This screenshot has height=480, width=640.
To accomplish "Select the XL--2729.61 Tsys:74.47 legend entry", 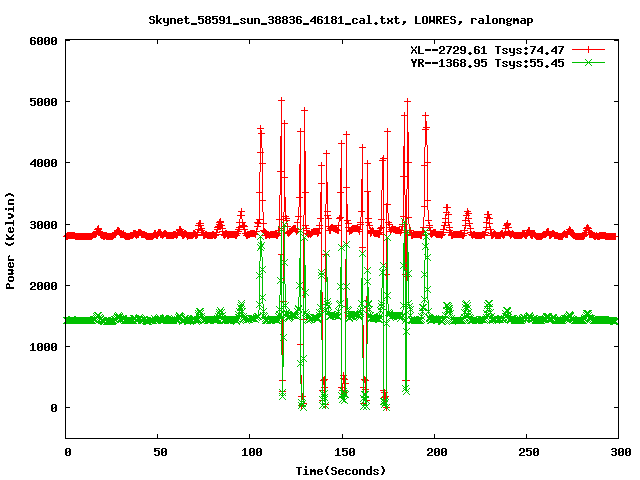I will click(x=487, y=50).
